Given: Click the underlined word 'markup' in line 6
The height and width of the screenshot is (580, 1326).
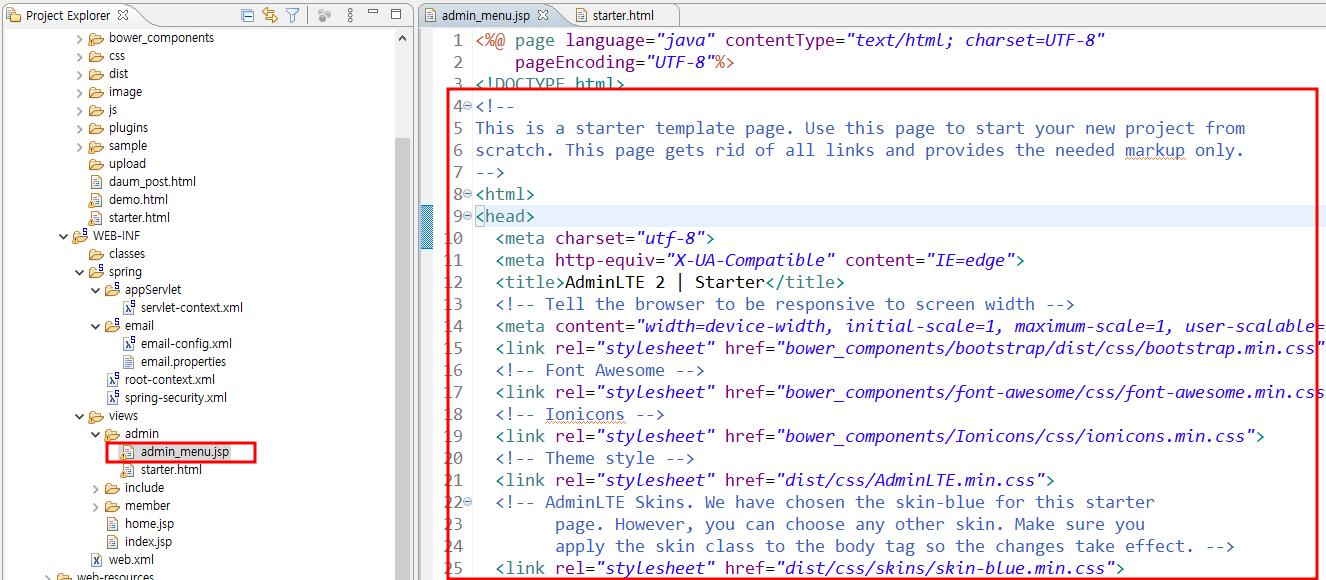Looking at the screenshot, I should (1154, 150).
